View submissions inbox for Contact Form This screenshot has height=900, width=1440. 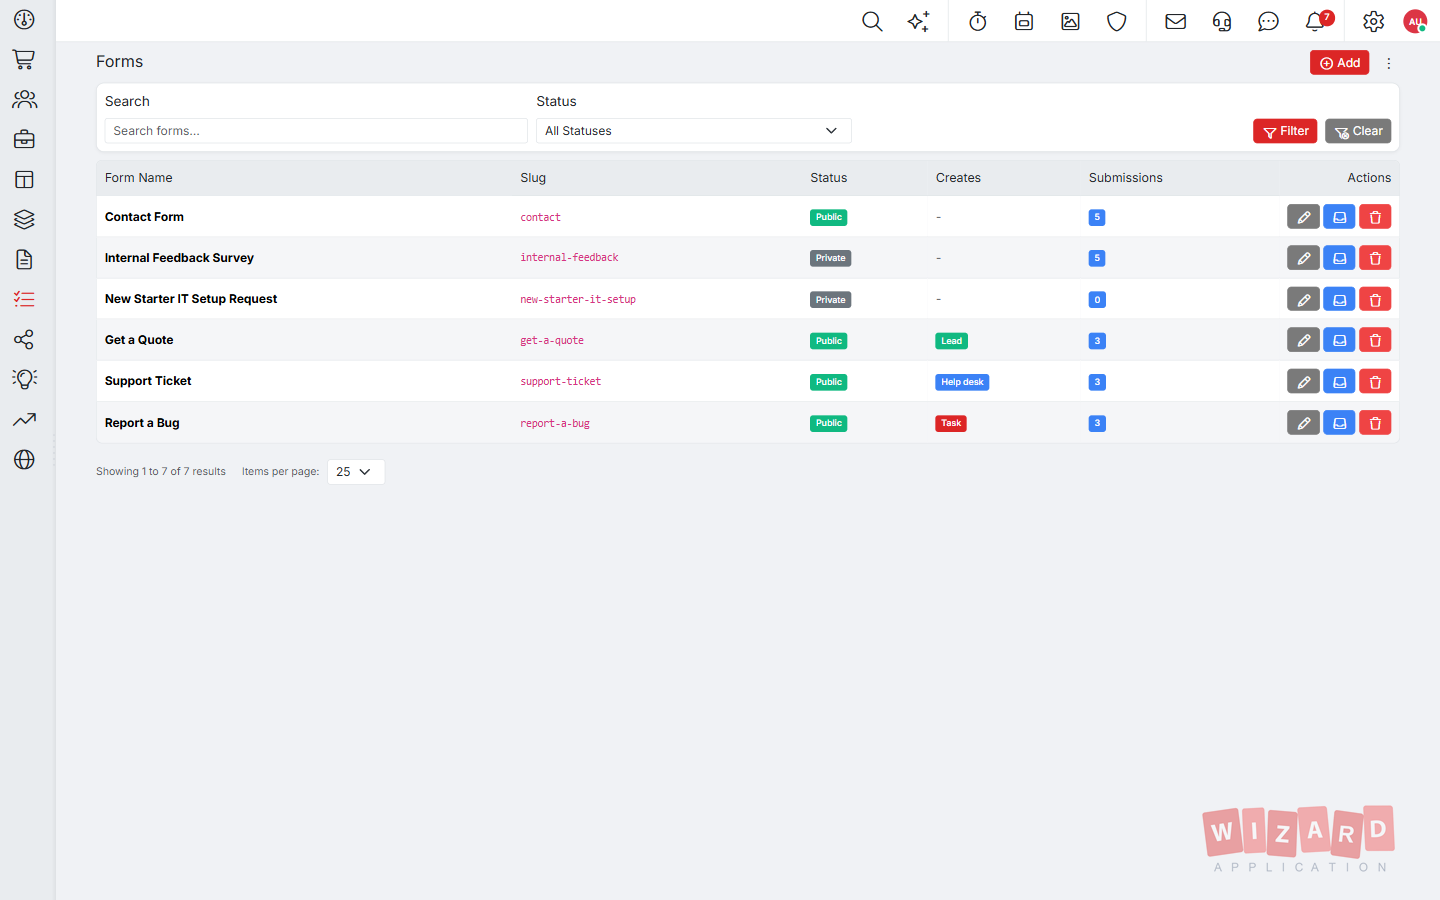click(x=1339, y=217)
